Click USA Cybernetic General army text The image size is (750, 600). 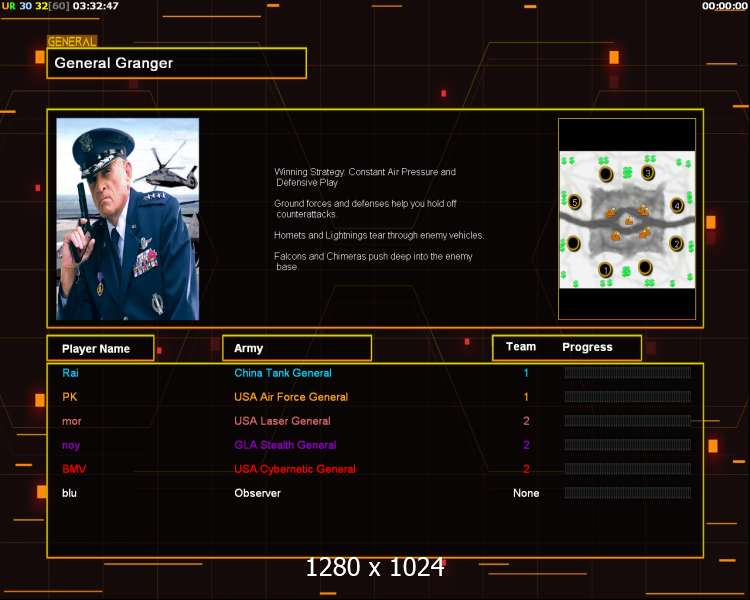coord(295,469)
